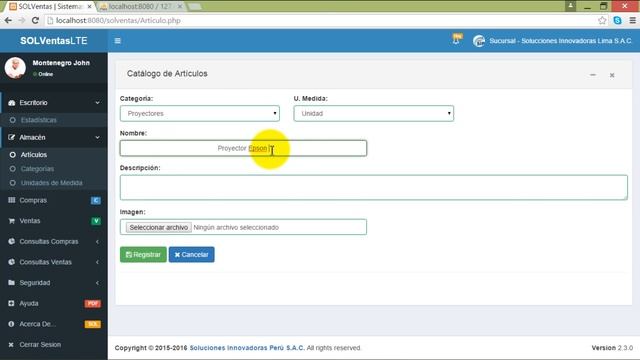Image resolution: width=640 pixels, height=360 pixels.
Task: Click the Almacén edit icon
Action: [x=11, y=138]
